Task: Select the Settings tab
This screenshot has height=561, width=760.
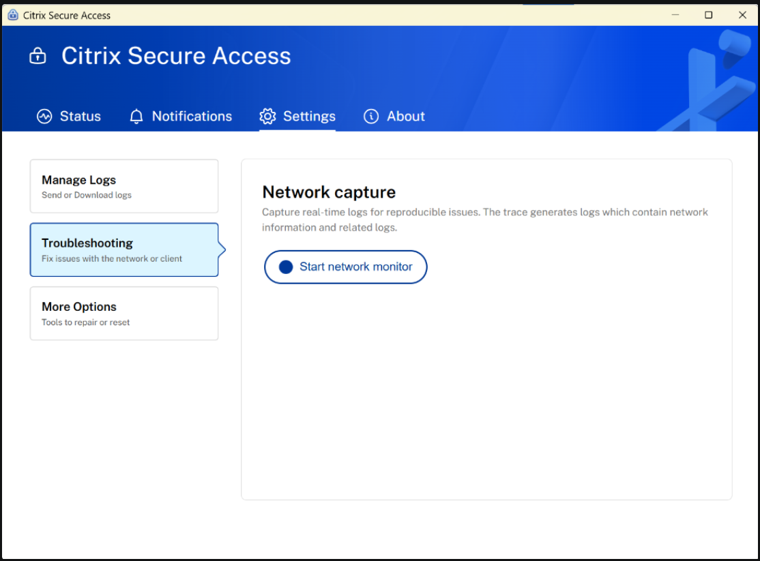Action: (x=297, y=116)
